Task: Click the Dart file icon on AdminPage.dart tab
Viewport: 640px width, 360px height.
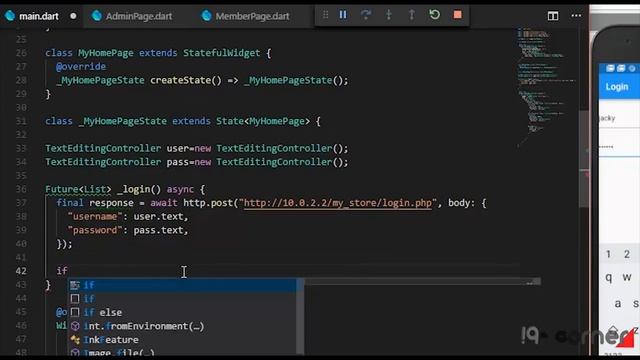Action: tap(97, 16)
